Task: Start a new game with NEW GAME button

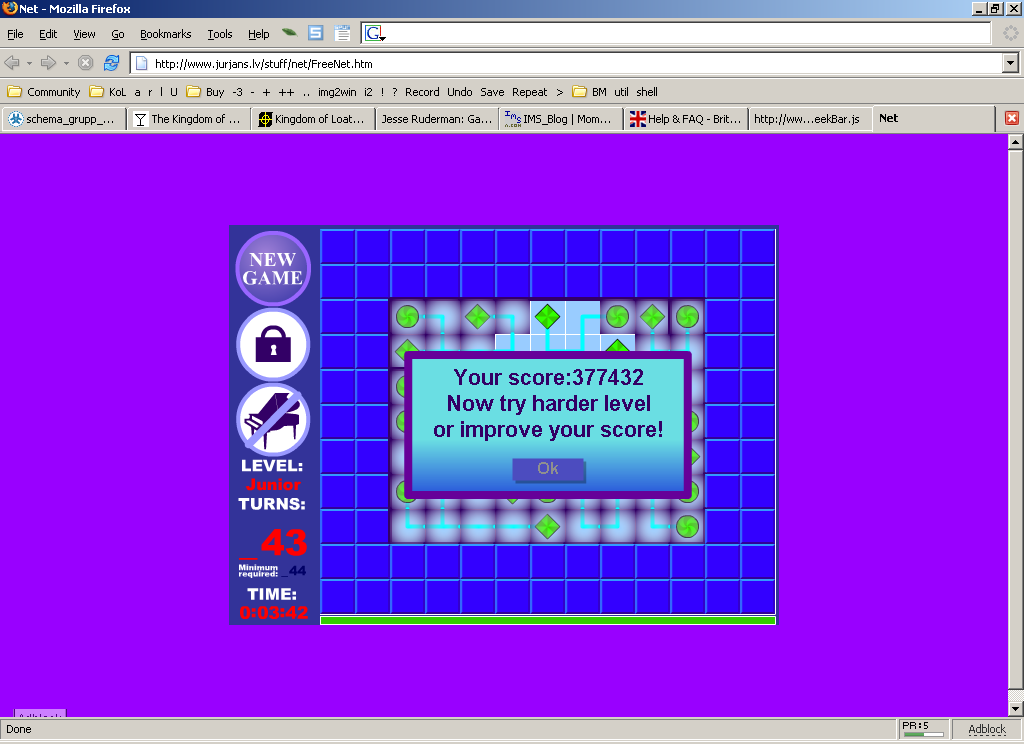Action: (273, 268)
